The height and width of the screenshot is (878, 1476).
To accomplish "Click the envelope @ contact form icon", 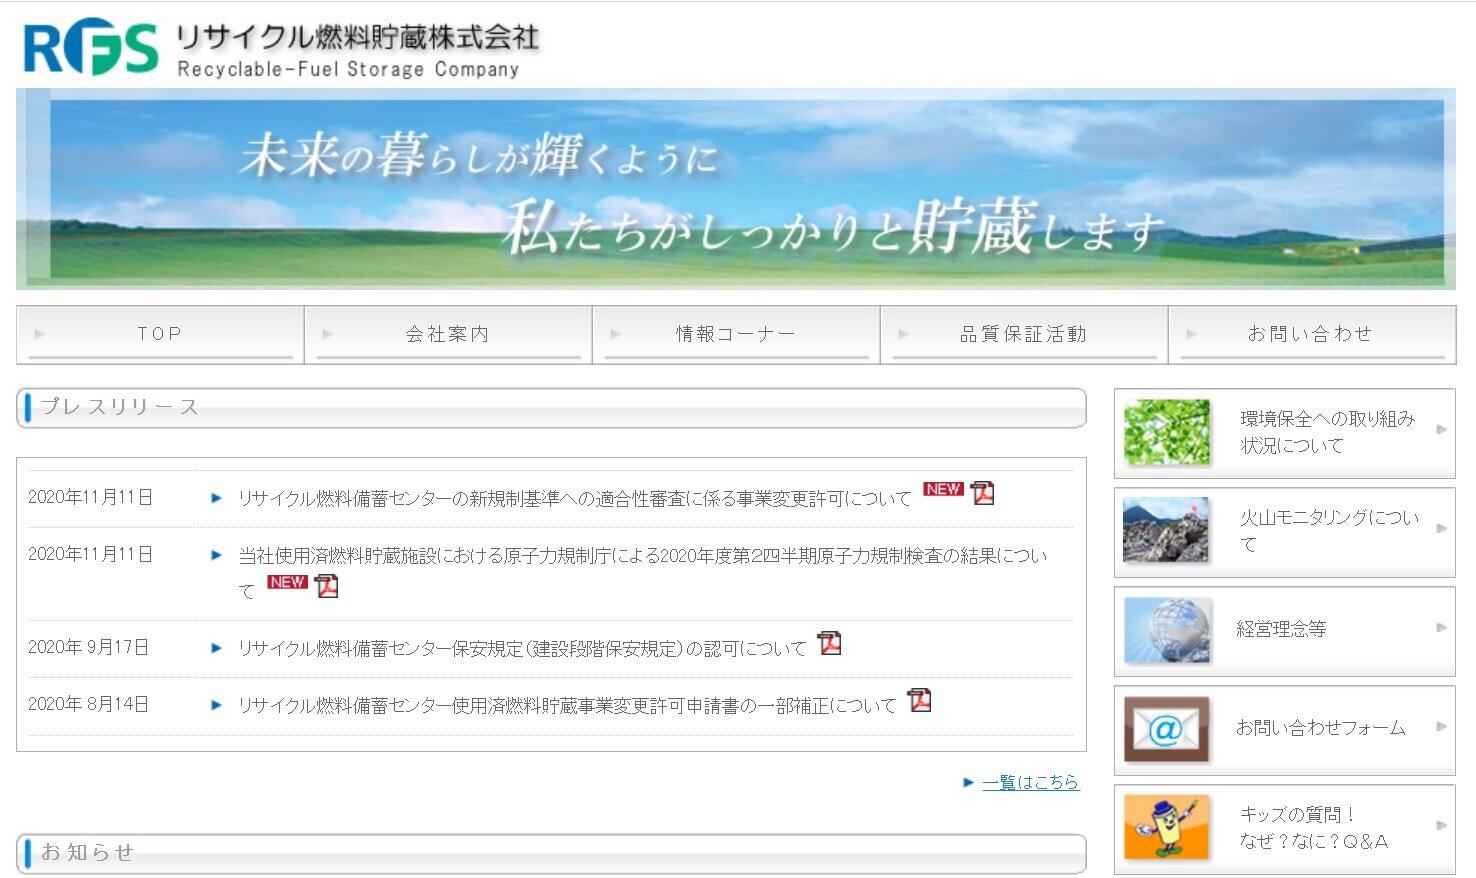I will click(1166, 729).
